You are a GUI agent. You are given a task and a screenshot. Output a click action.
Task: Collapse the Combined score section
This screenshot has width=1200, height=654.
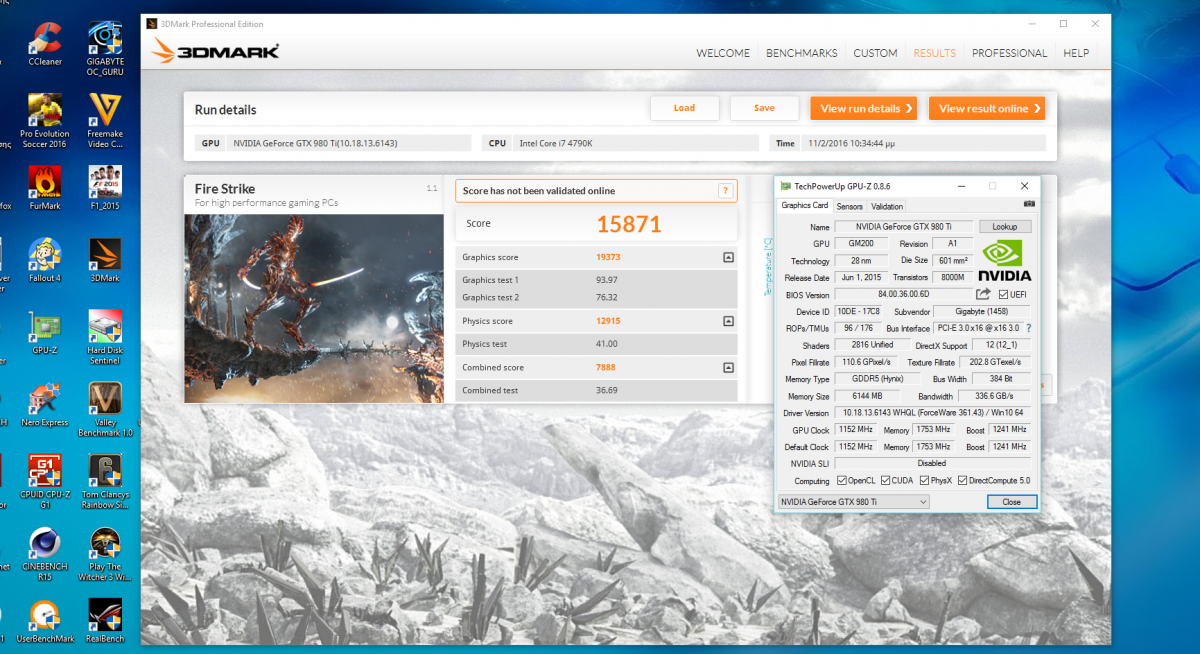coord(728,367)
